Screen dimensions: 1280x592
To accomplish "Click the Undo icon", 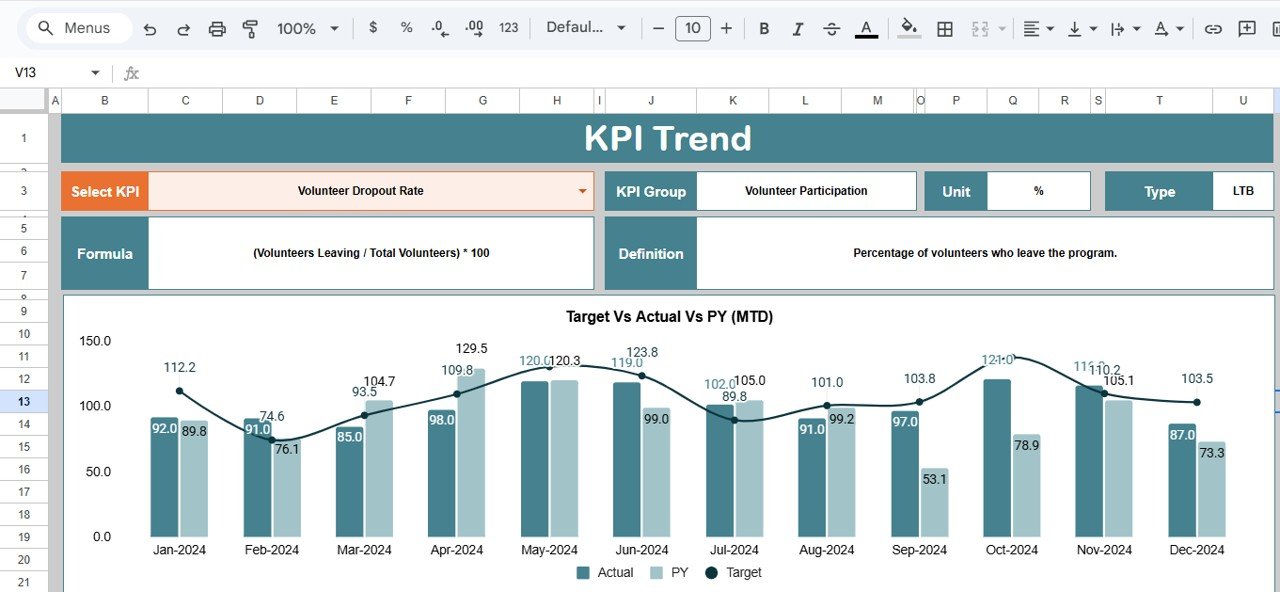I will (149, 28).
